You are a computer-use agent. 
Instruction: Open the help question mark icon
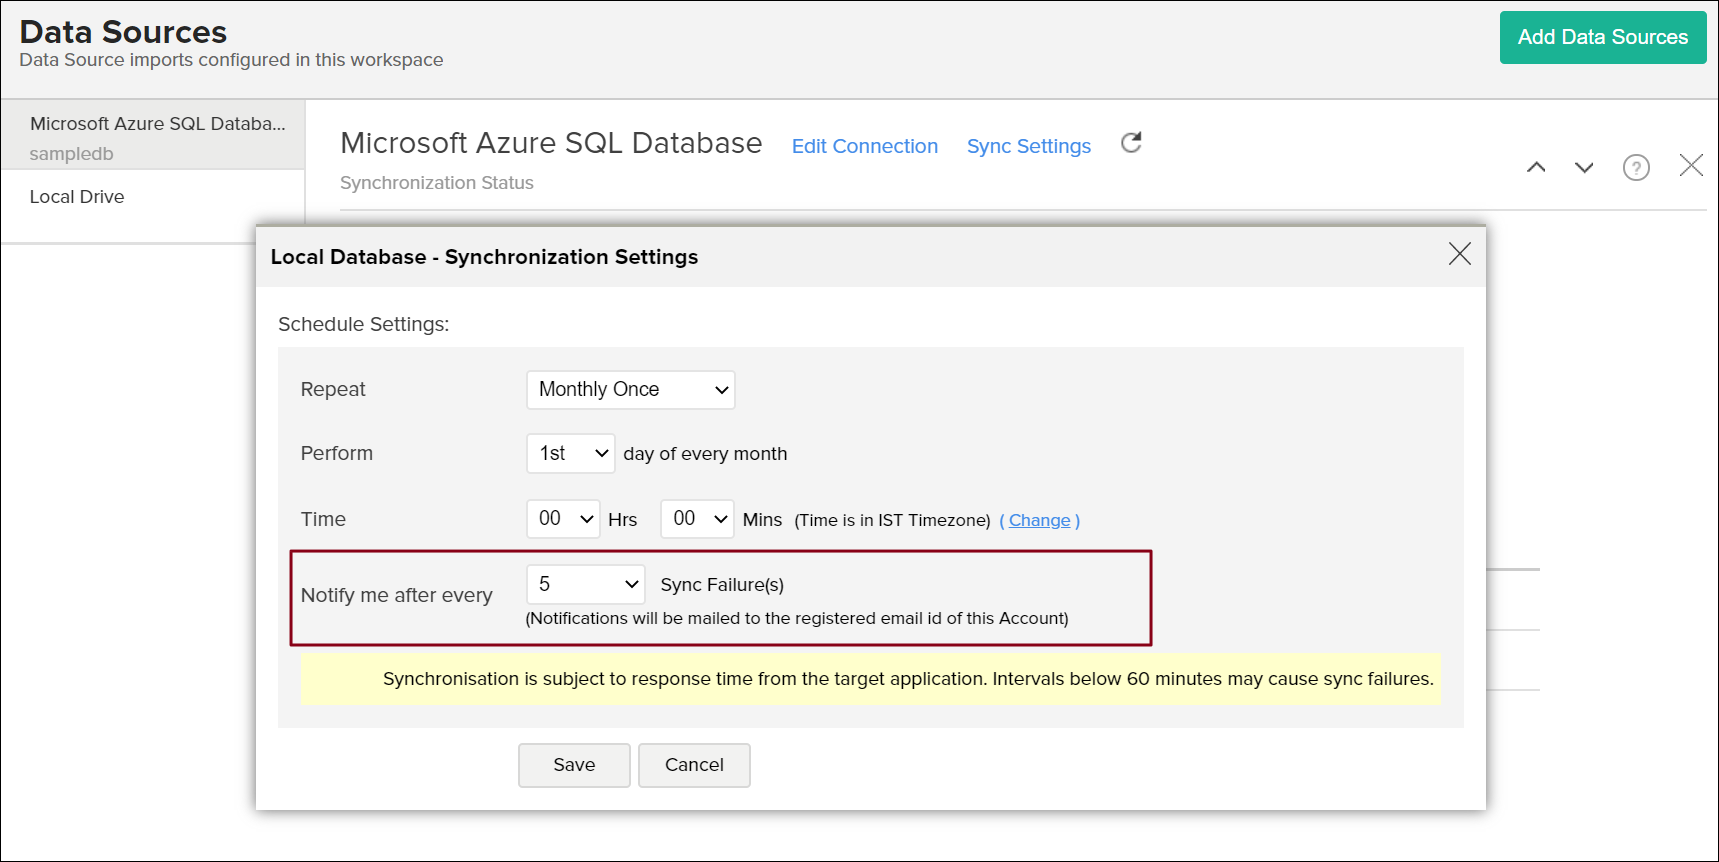(1636, 167)
